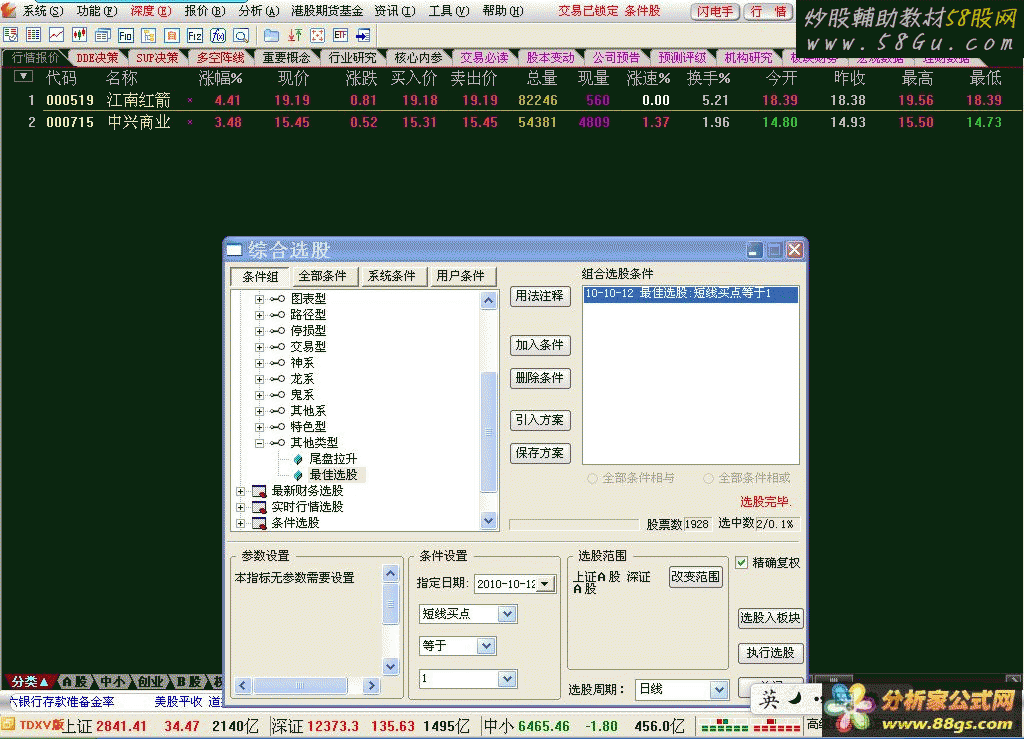Open the 指定日期 date dropdown
1024x739 pixels.
point(545,584)
